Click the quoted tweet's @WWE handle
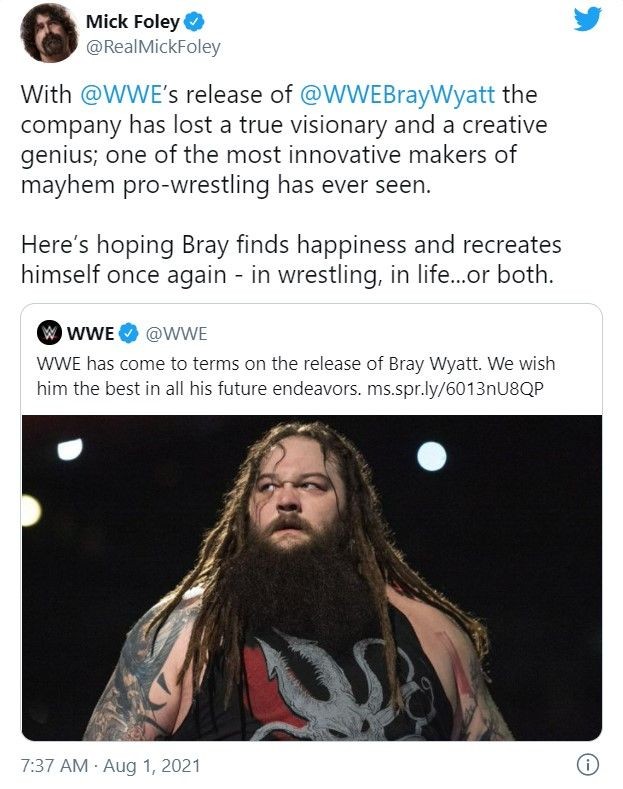Image resolution: width=623 pixels, height=789 pixels. tap(176, 334)
